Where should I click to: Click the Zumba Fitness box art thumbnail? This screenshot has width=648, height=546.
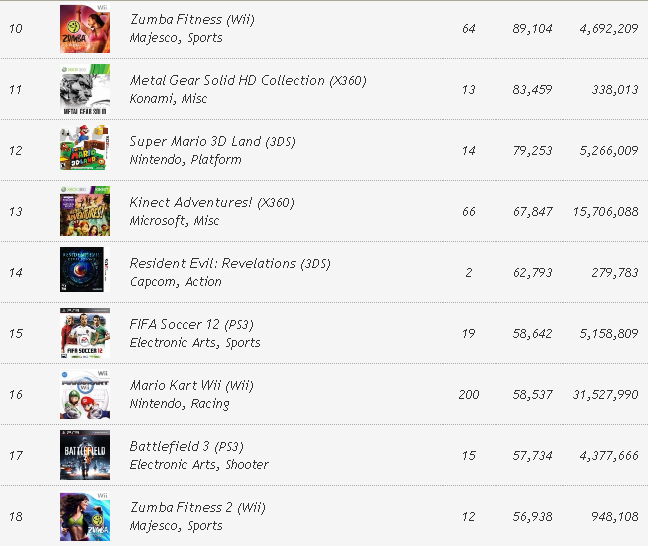tap(84, 29)
